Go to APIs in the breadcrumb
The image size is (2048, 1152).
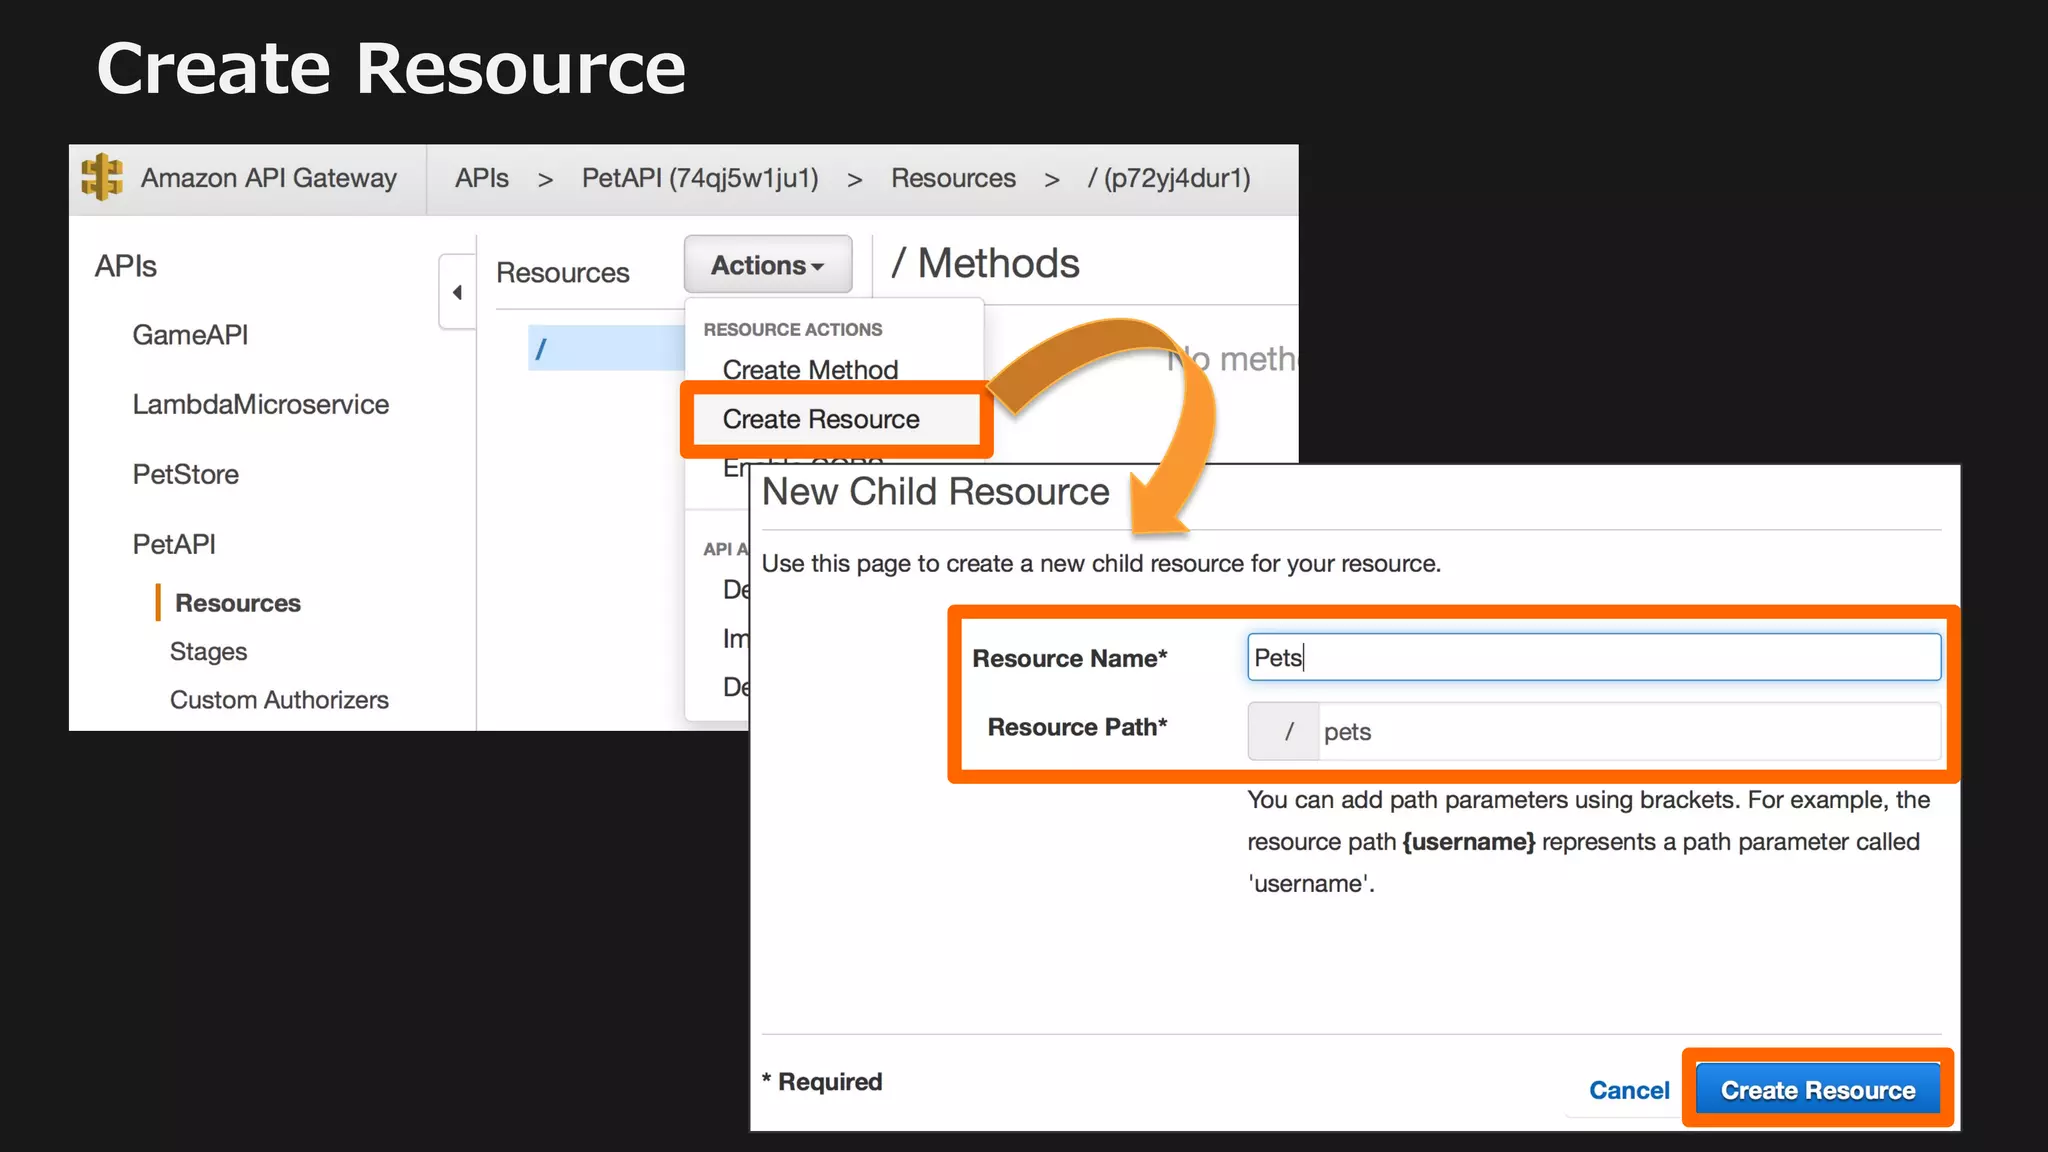[x=482, y=178]
